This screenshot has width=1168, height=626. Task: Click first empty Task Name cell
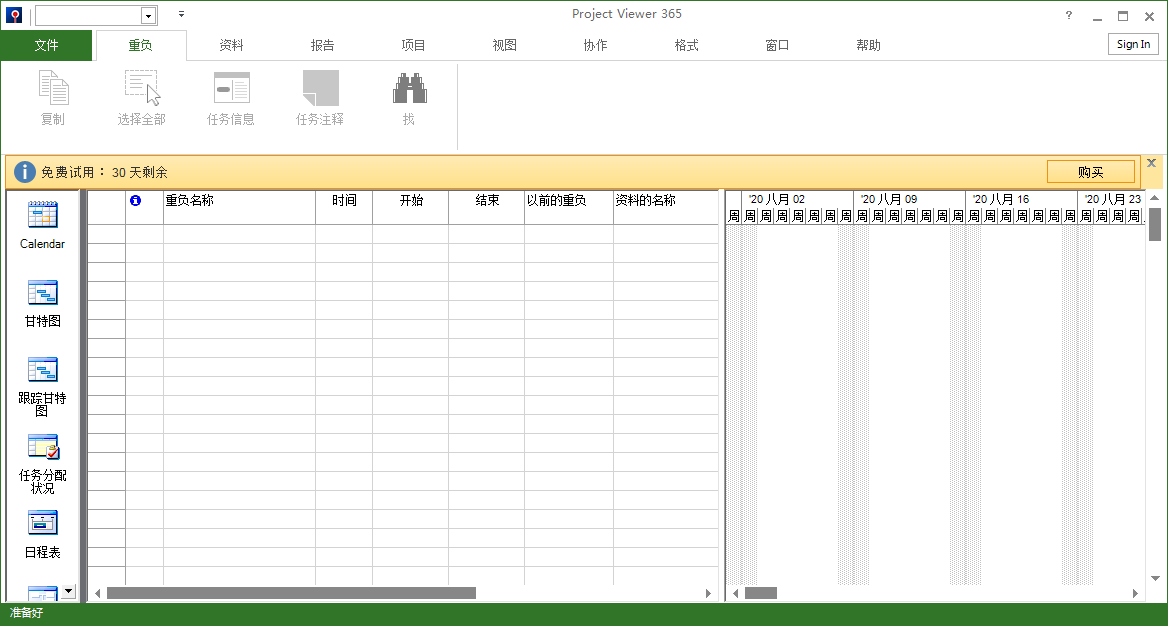pos(239,234)
